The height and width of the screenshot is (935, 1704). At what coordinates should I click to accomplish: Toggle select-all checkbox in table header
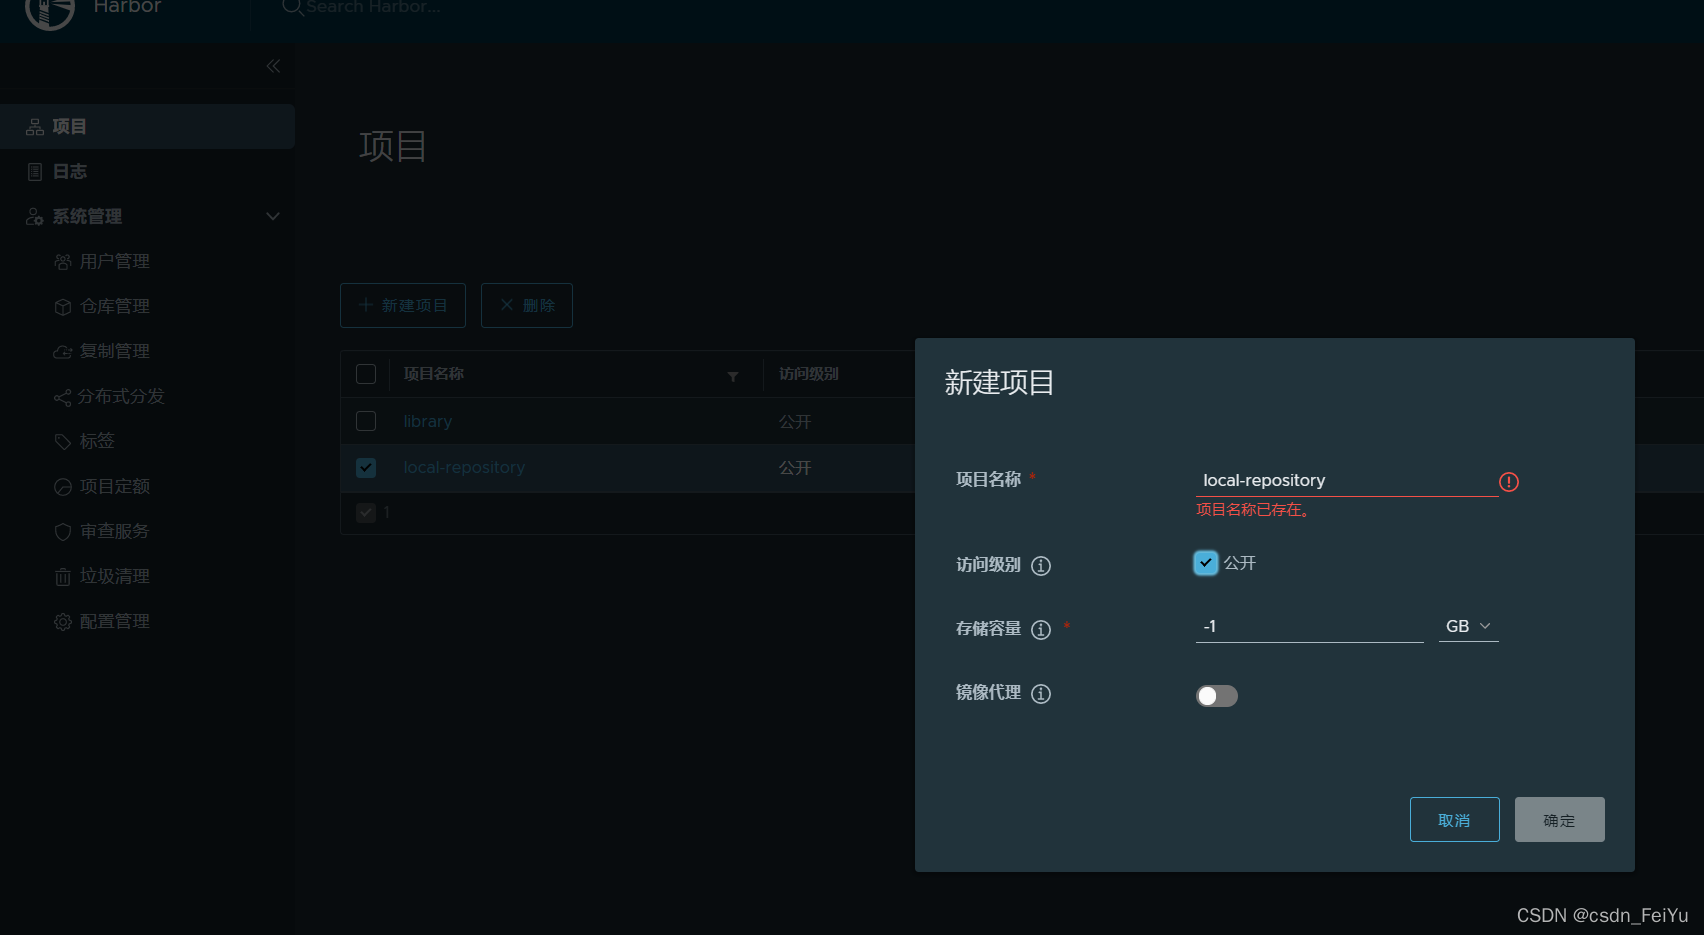point(366,374)
